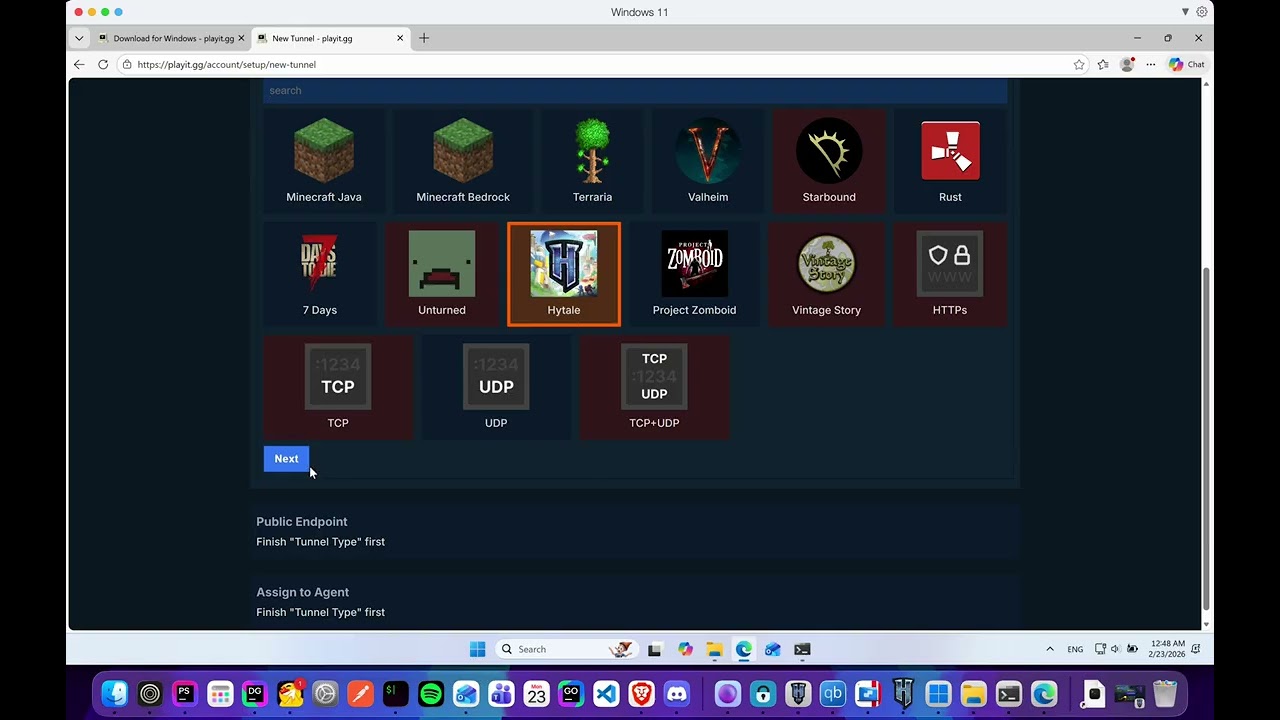Open the taskbar clock and date

1167,649
